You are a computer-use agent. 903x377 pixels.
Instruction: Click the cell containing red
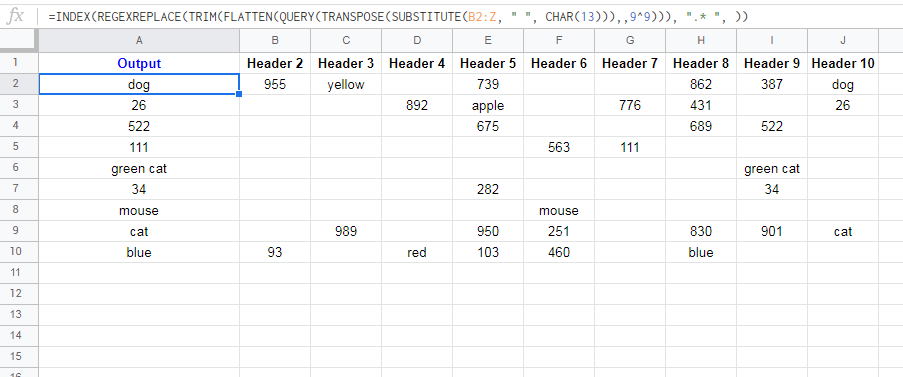tap(417, 252)
